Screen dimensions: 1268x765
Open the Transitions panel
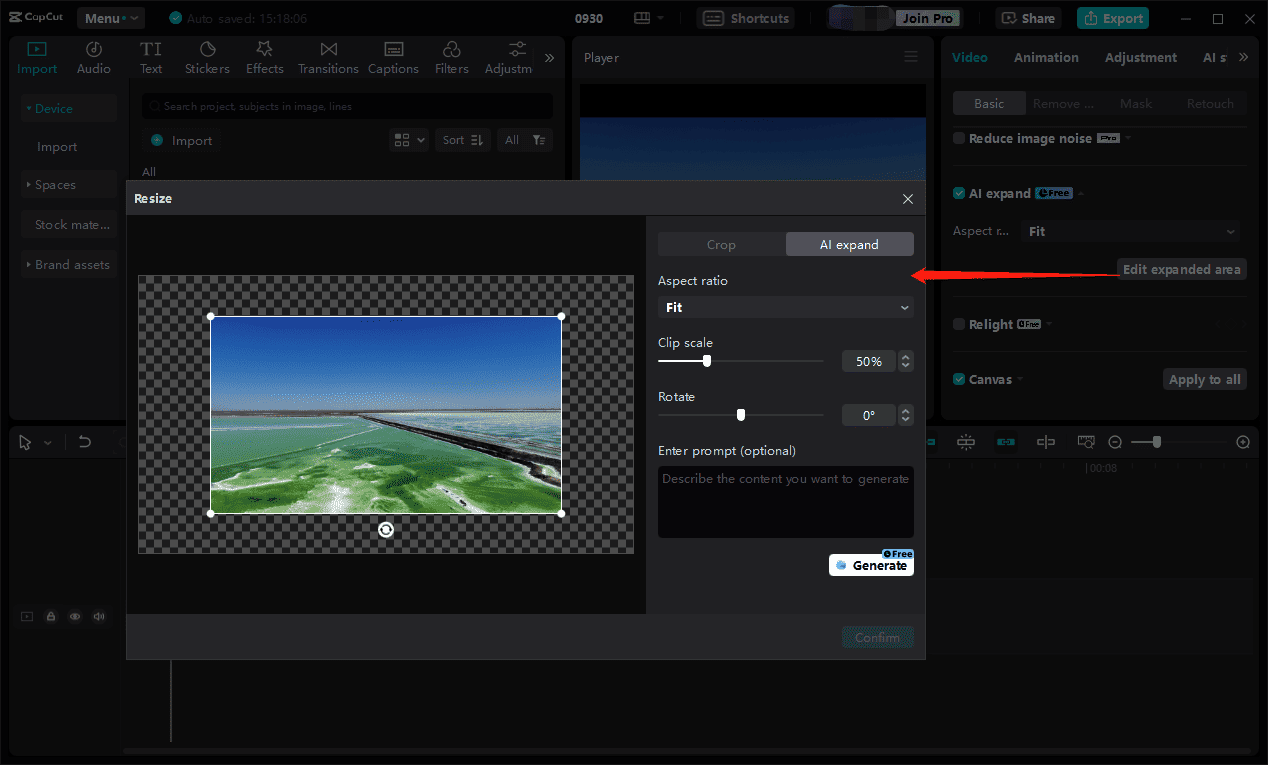coord(328,58)
